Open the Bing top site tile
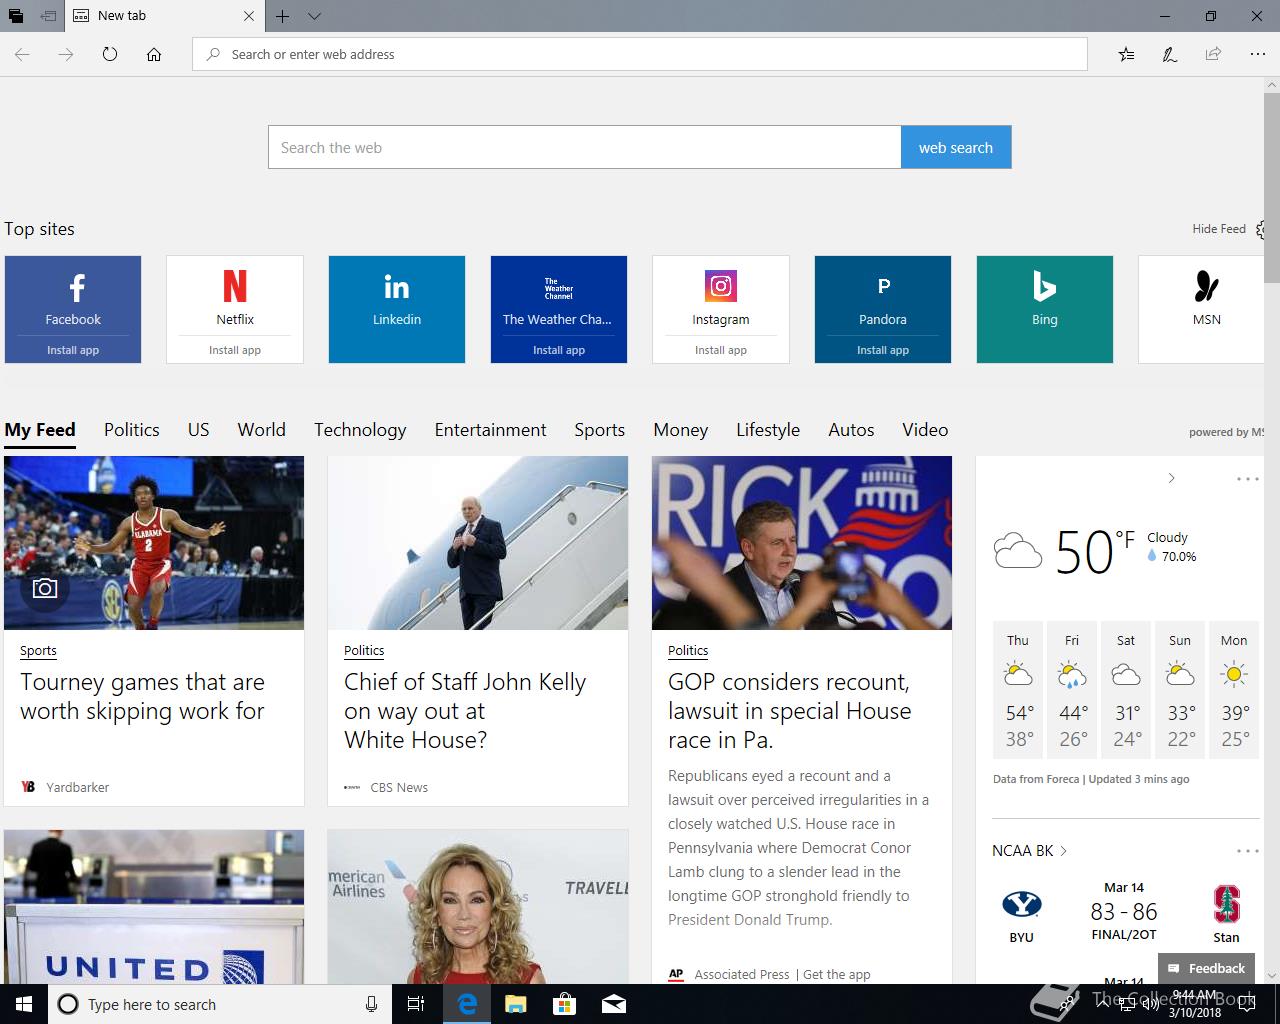 [1045, 309]
